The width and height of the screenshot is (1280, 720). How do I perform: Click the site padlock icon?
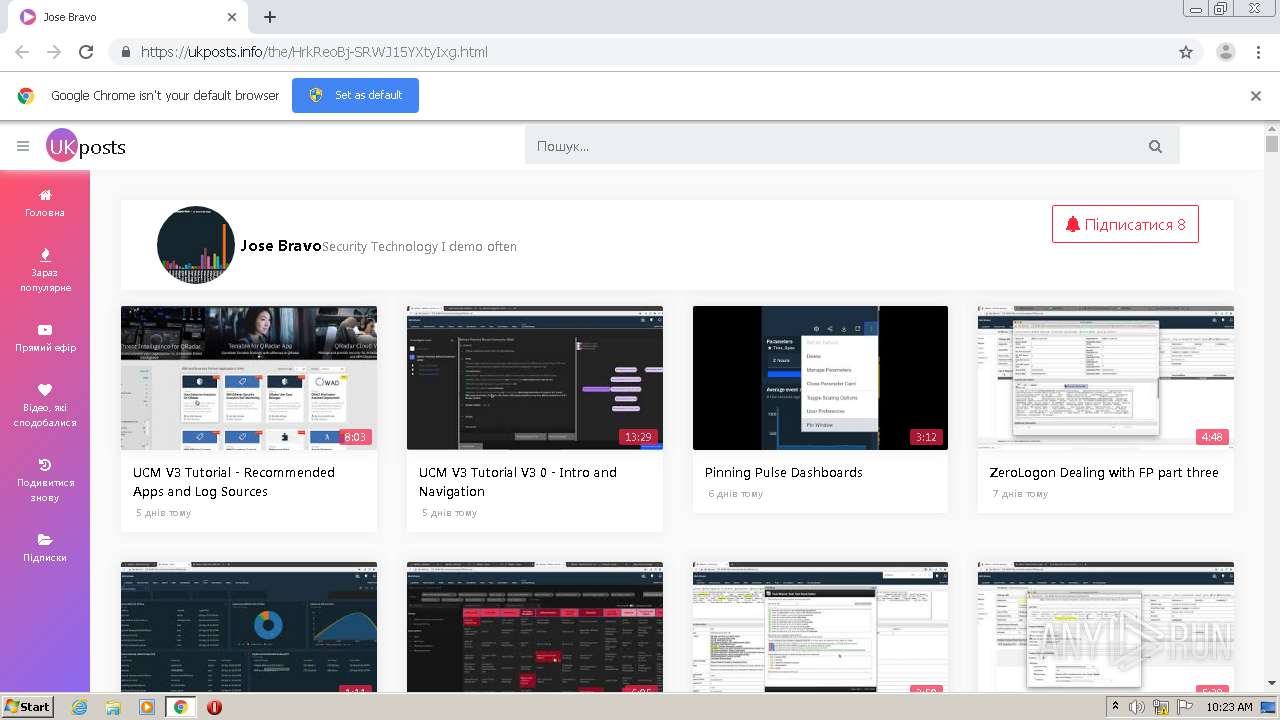pos(125,52)
